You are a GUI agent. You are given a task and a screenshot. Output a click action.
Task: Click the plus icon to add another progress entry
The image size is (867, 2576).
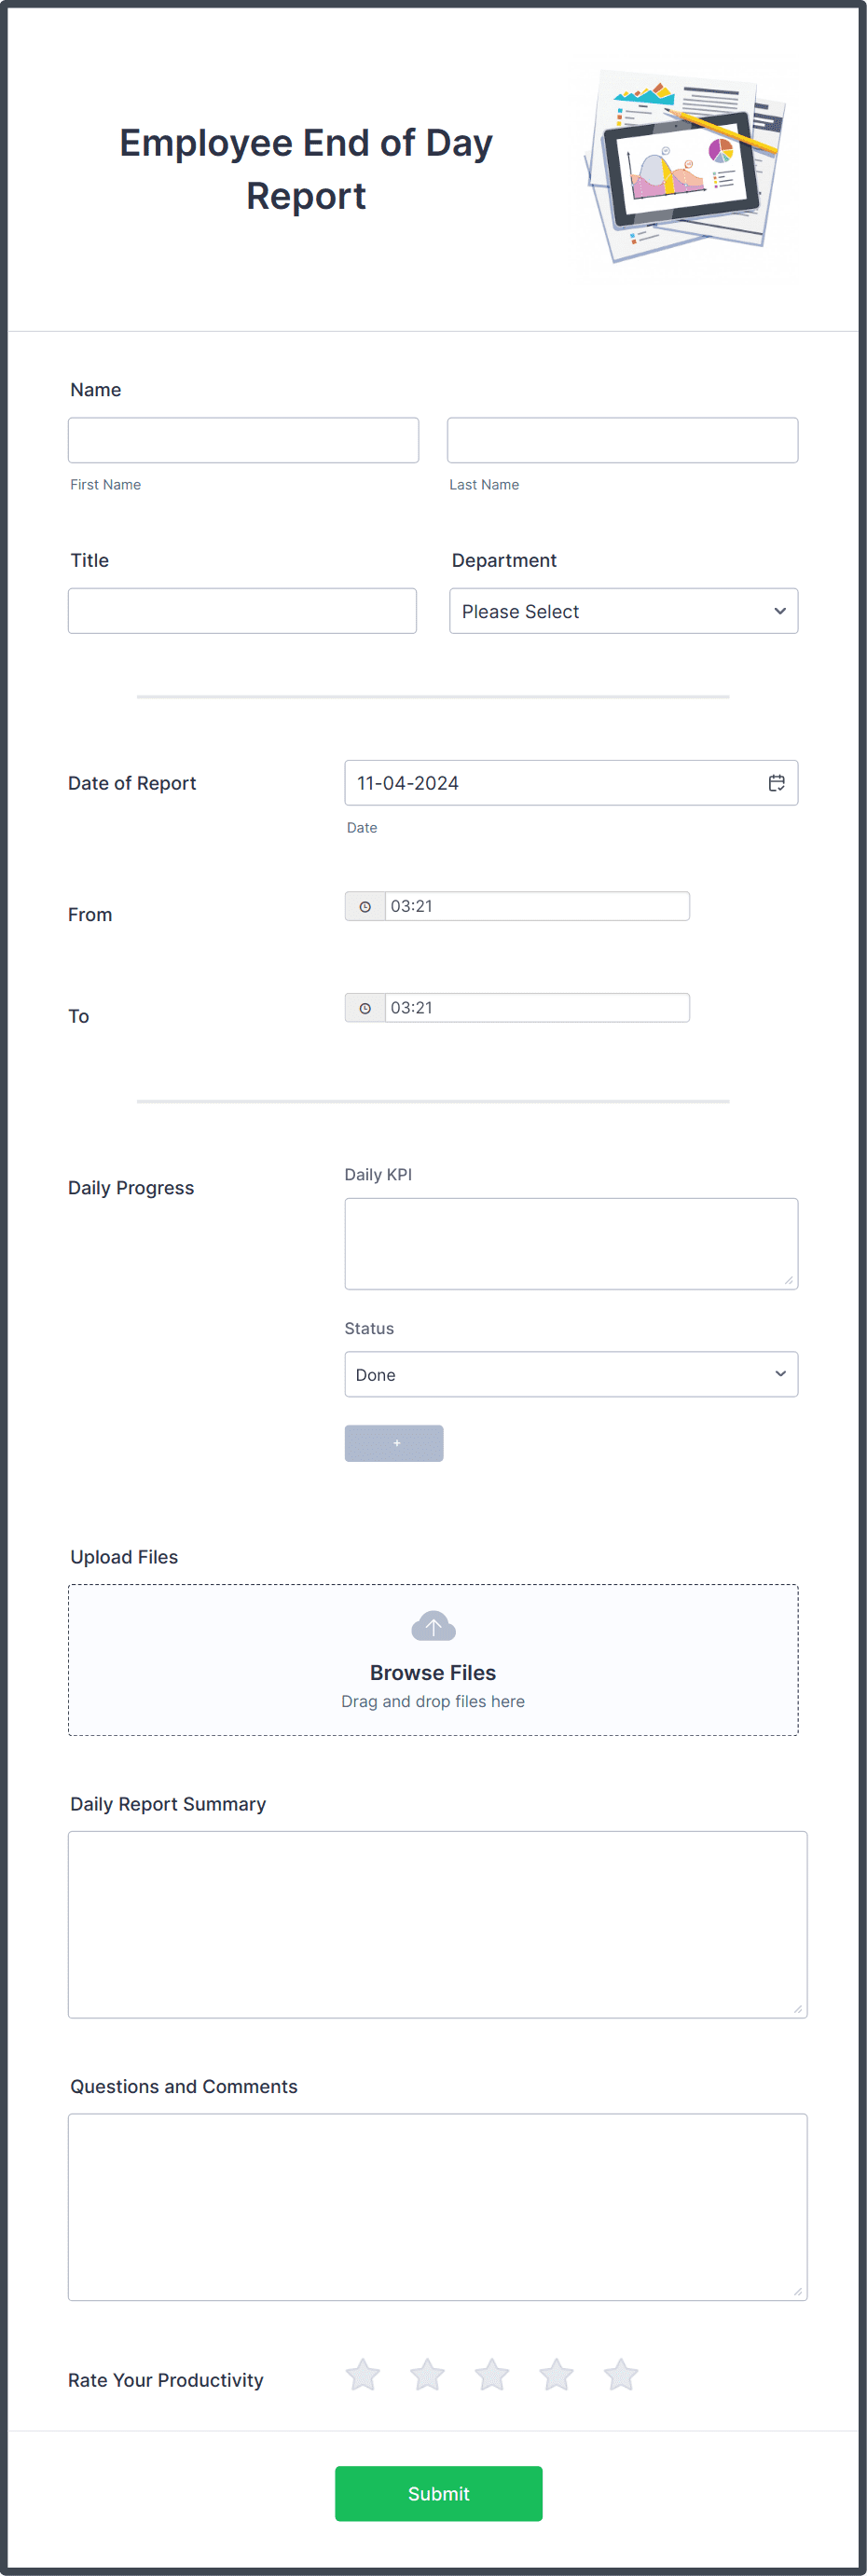394,1443
